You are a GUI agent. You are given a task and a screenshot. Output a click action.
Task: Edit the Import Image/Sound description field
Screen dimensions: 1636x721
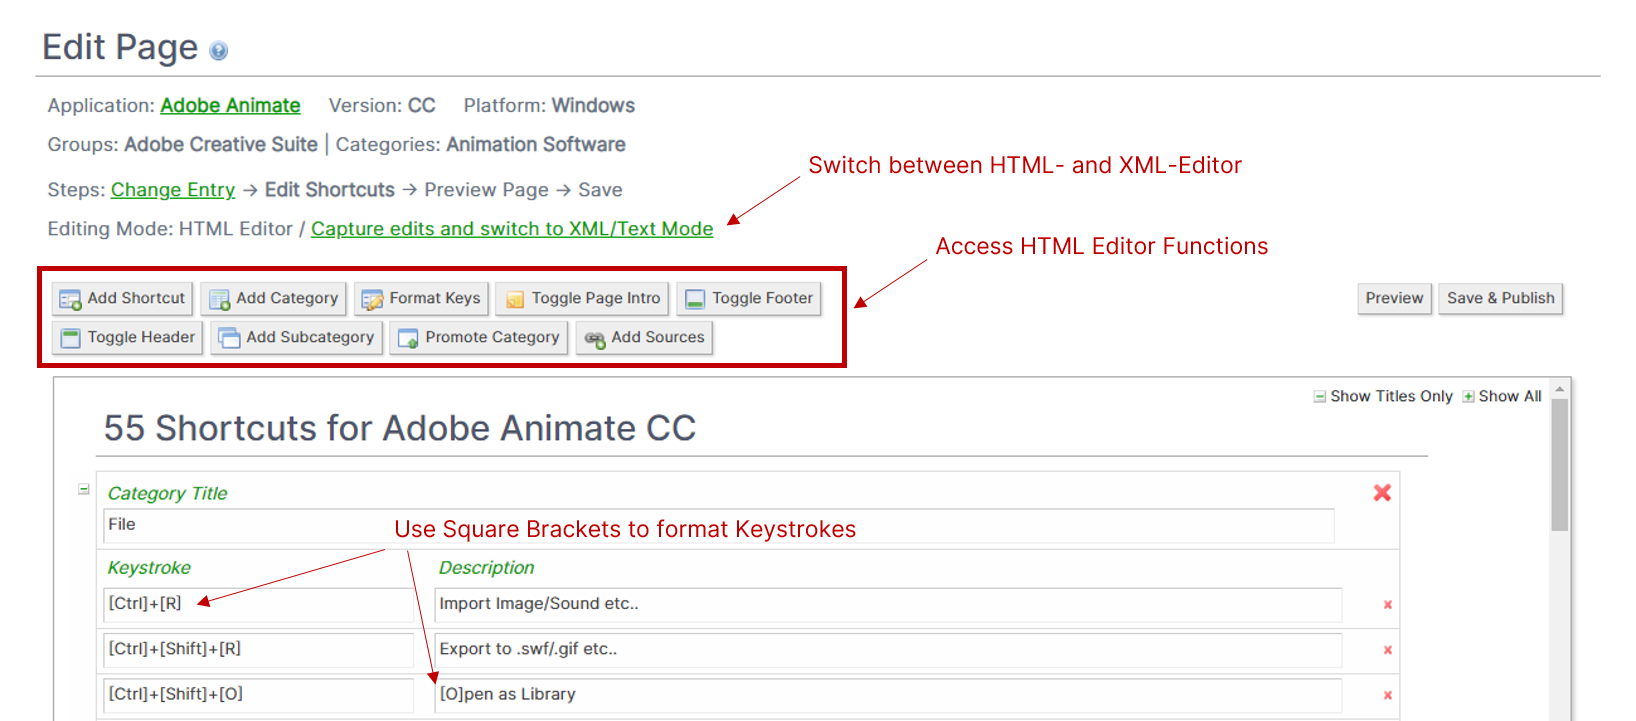(x=888, y=605)
